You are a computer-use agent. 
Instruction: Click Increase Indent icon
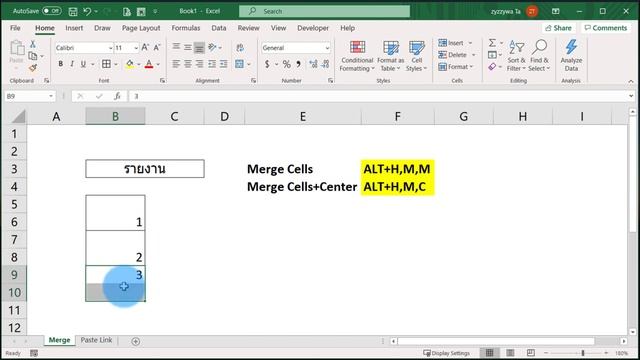(x=224, y=64)
